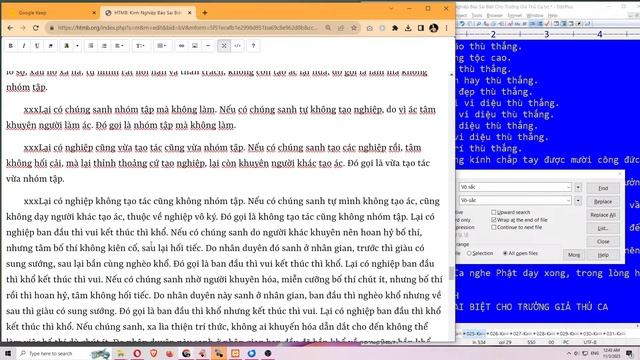This screenshot has width=640, height=360.
Task: Switch to code view in editor
Action: 238,46
